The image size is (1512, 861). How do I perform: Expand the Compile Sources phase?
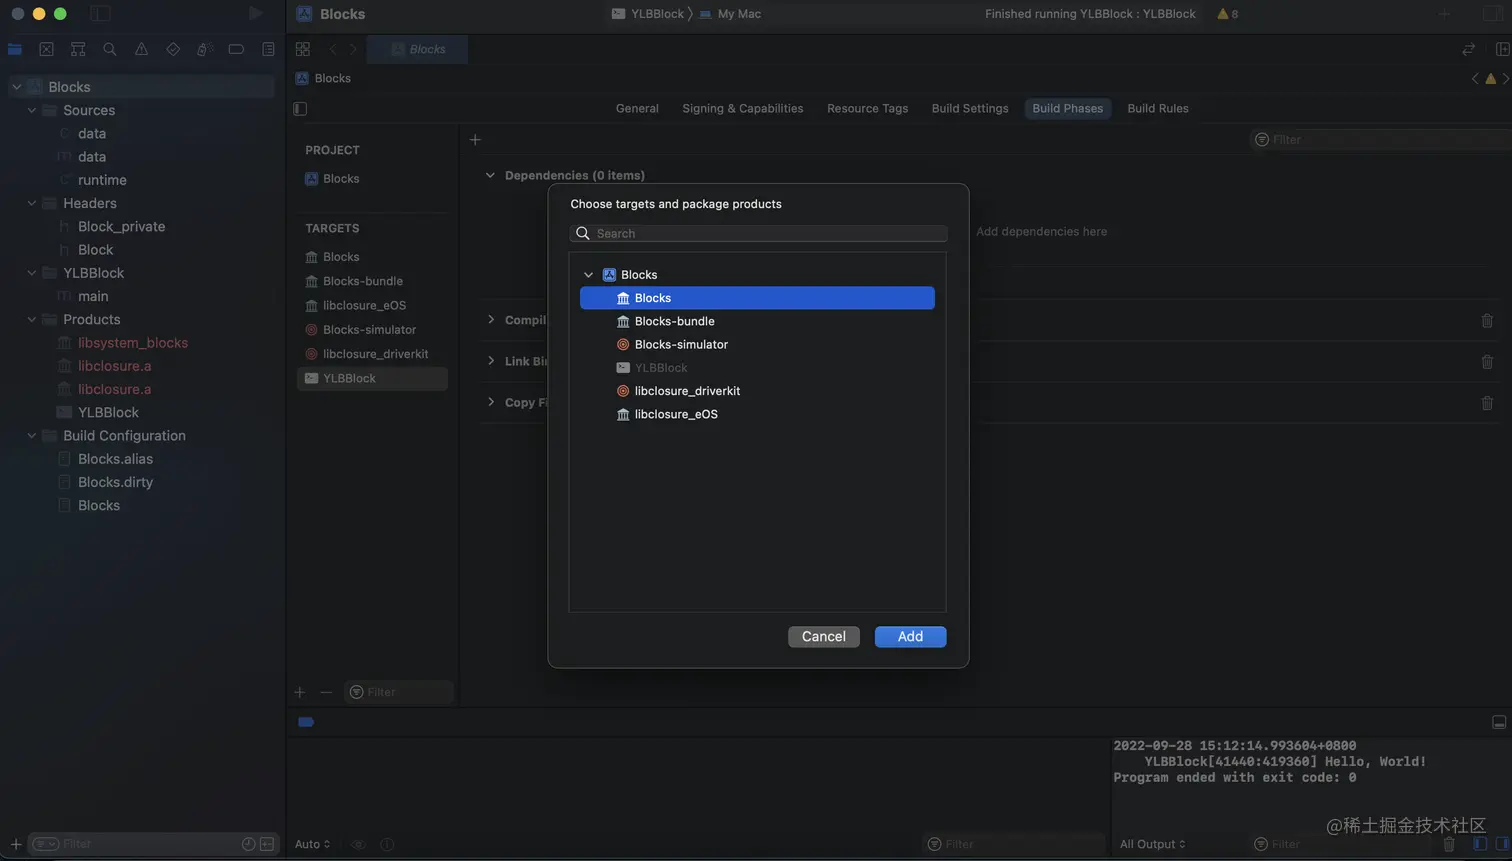pyautogui.click(x=490, y=320)
